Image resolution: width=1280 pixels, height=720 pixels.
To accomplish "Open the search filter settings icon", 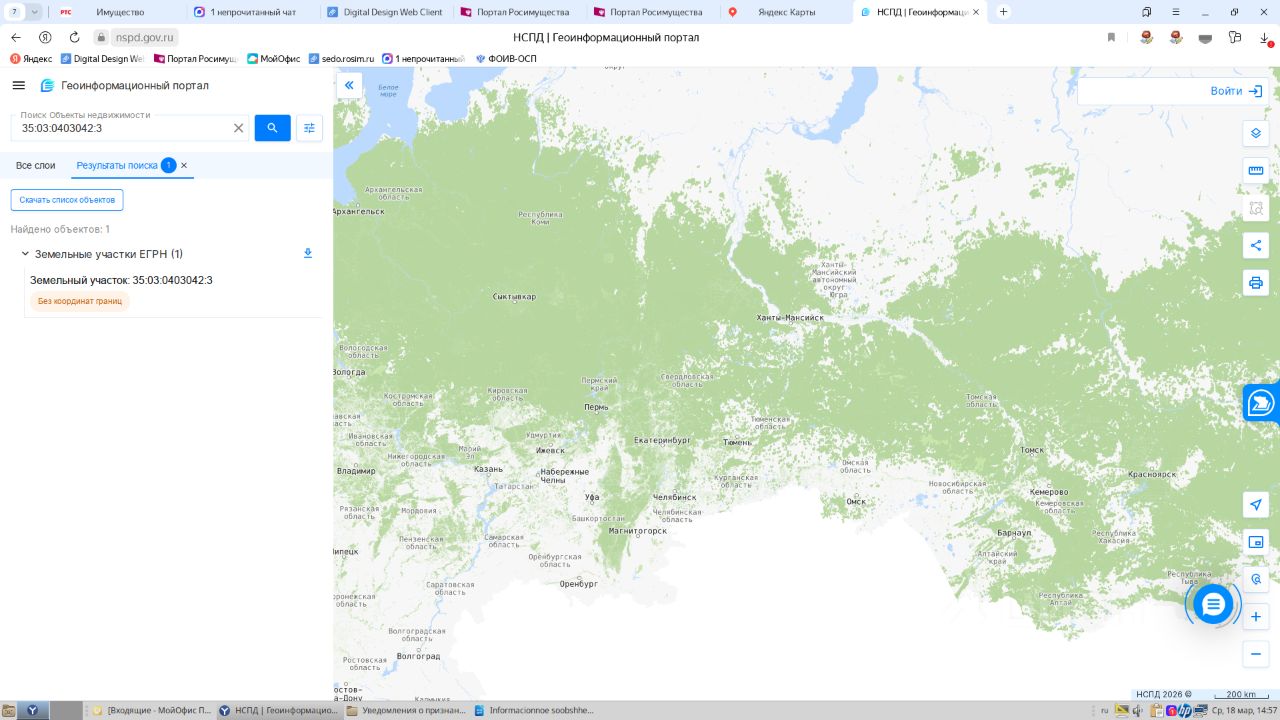I will (309, 128).
